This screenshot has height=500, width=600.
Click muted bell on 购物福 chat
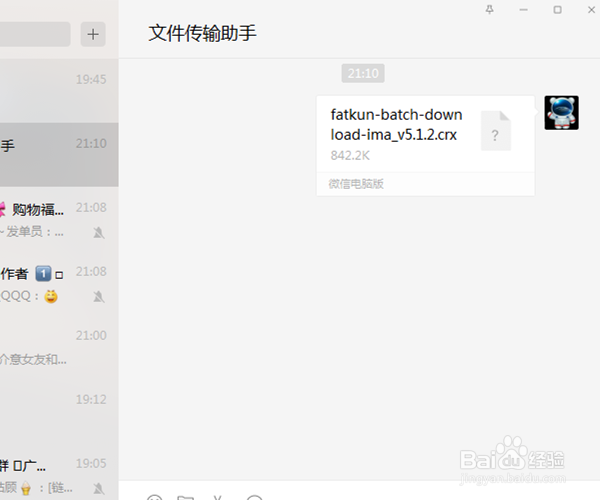99,233
